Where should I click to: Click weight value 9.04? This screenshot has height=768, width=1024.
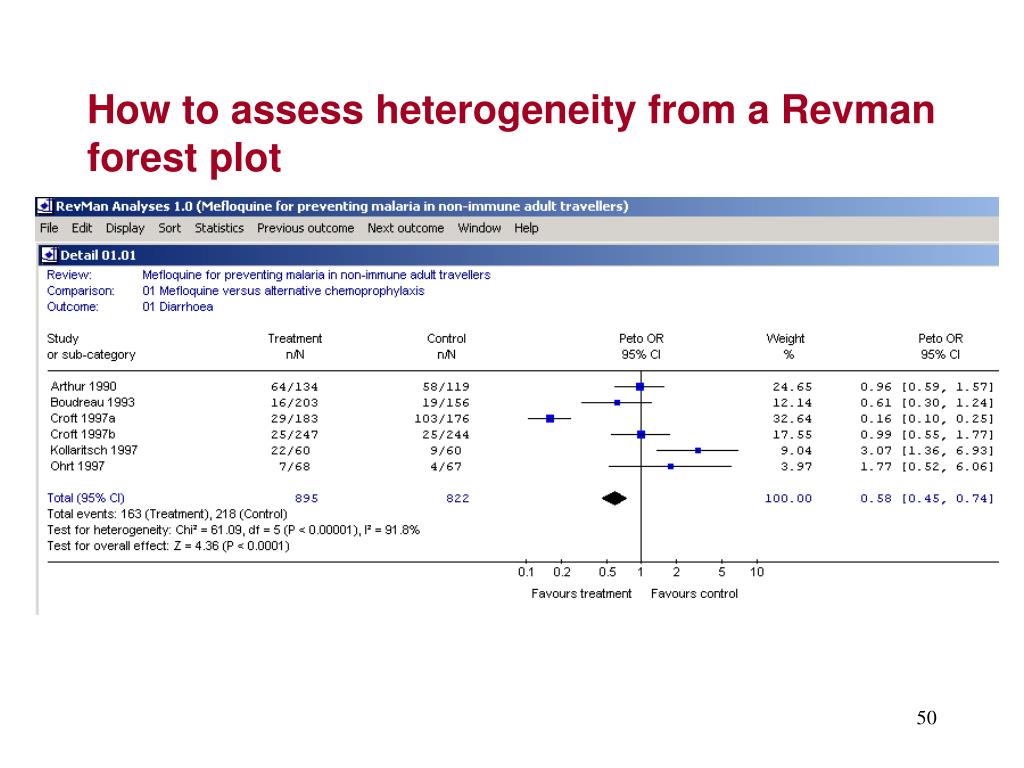796,451
